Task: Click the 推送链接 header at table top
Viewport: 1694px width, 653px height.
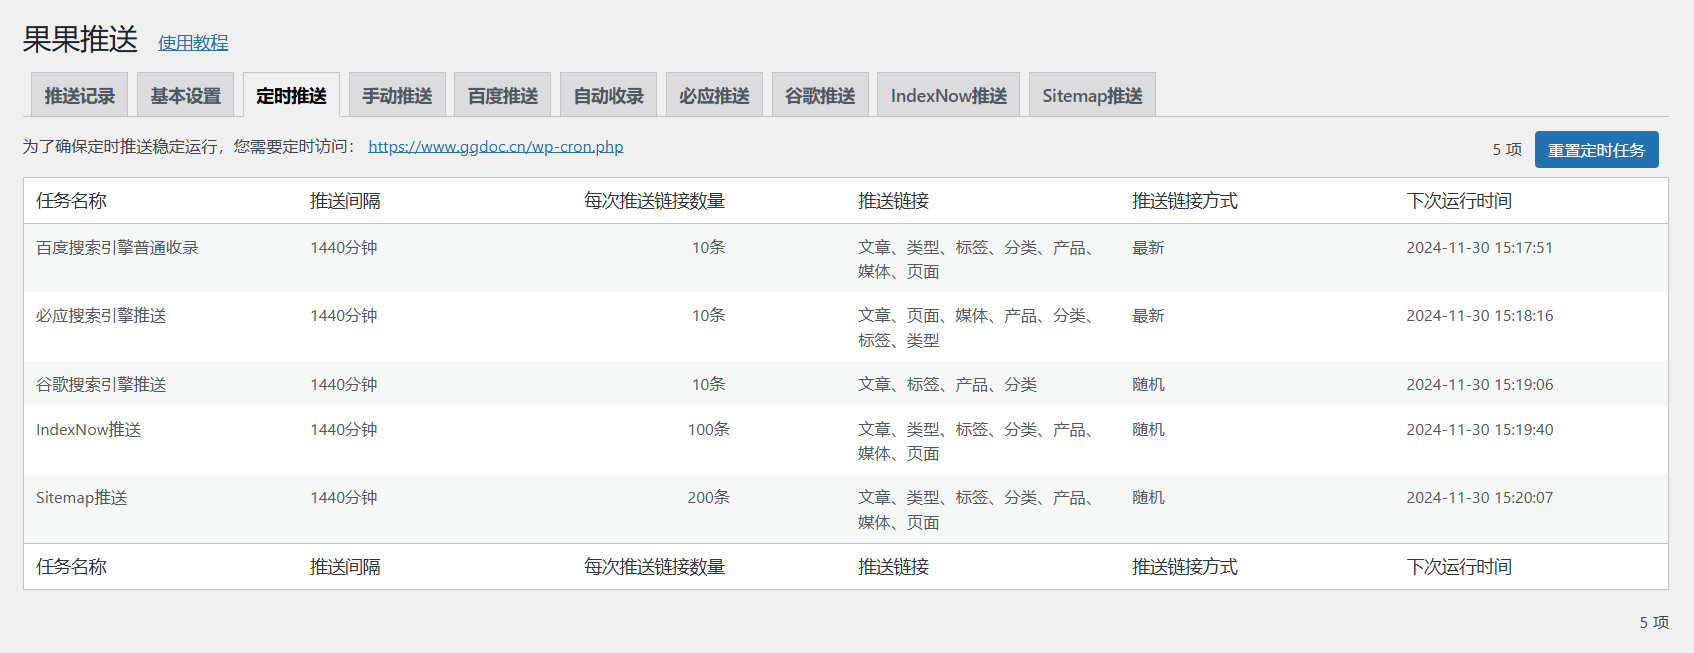Action: pyautogui.click(x=893, y=201)
